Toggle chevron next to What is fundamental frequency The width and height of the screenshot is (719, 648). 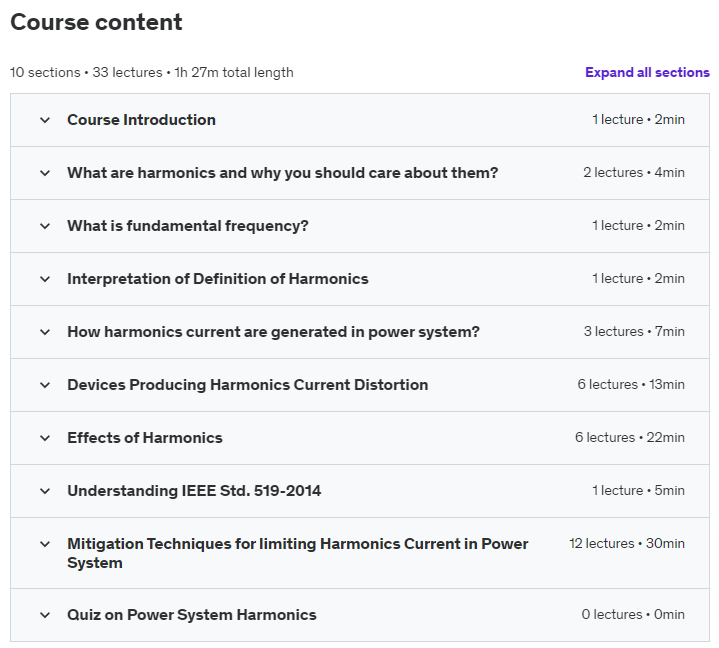click(45, 226)
